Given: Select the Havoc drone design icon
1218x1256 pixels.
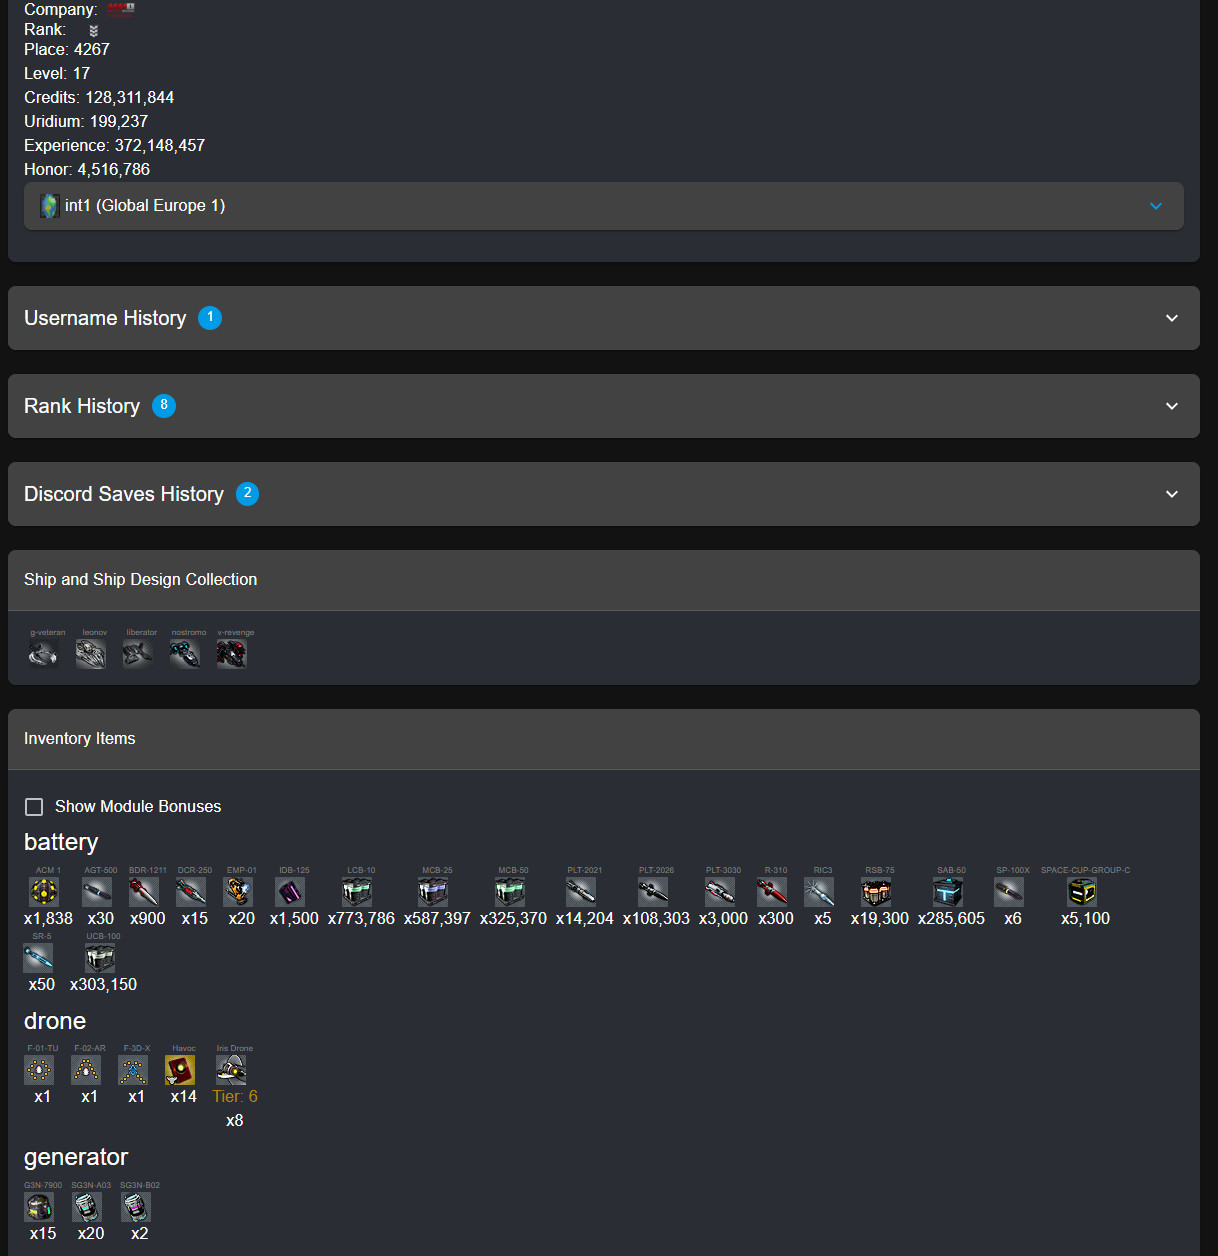Looking at the screenshot, I should pos(180,1070).
